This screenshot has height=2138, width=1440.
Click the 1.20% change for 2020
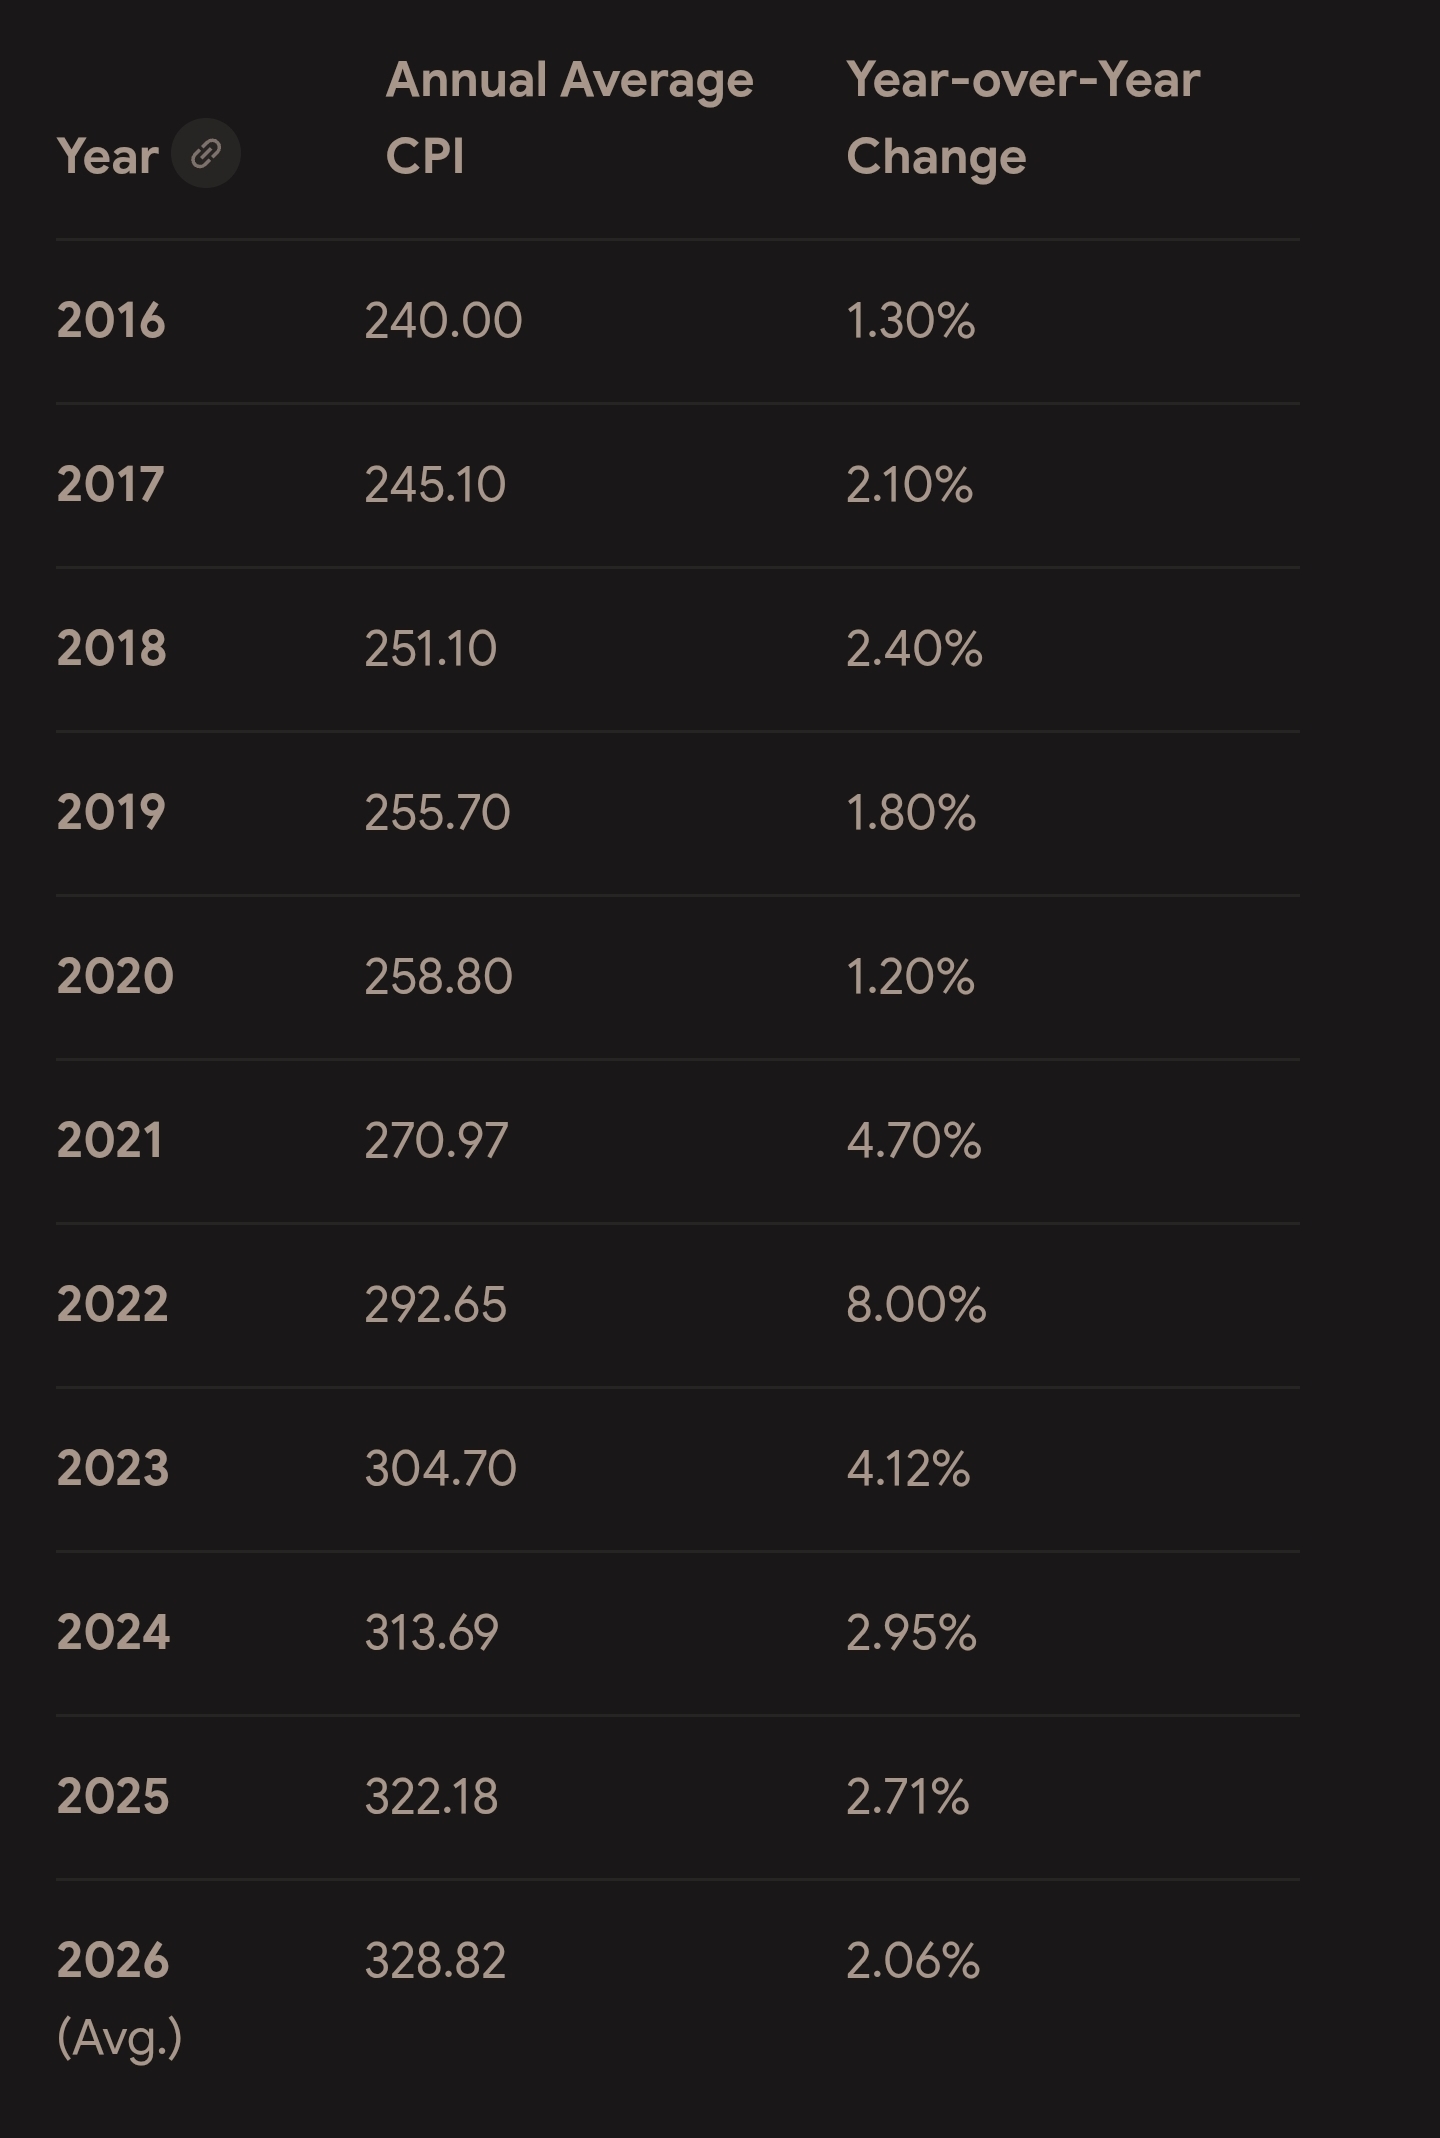910,977
